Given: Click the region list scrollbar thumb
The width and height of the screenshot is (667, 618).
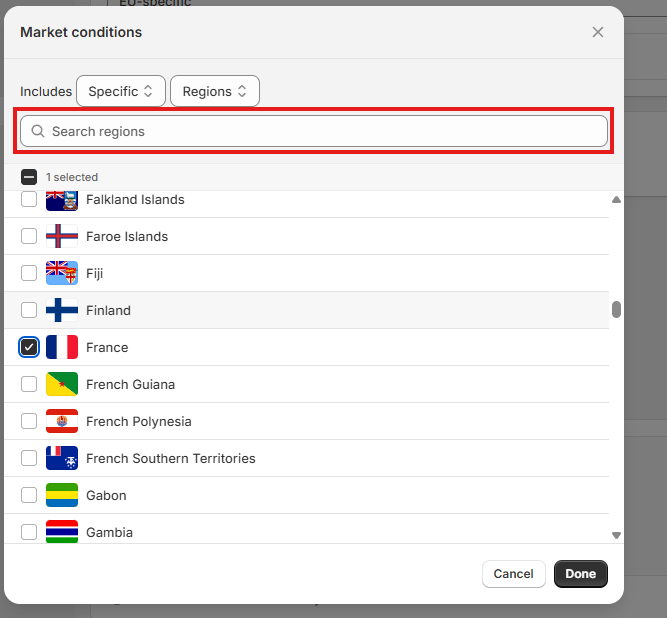Looking at the screenshot, I should click(x=616, y=310).
